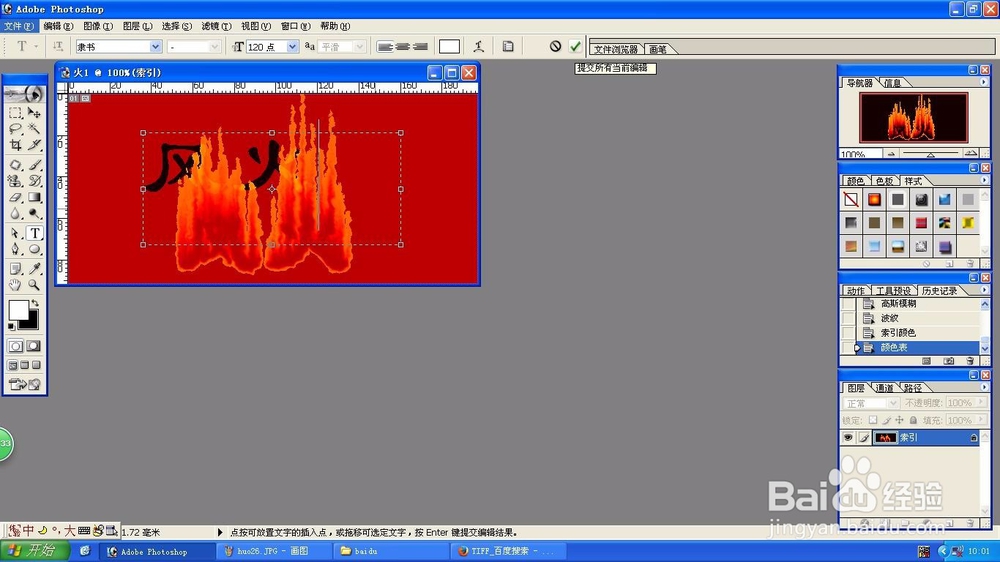Viewport: 1000px width, 562px height.
Task: Select the Eraser tool
Action: [x=15, y=197]
